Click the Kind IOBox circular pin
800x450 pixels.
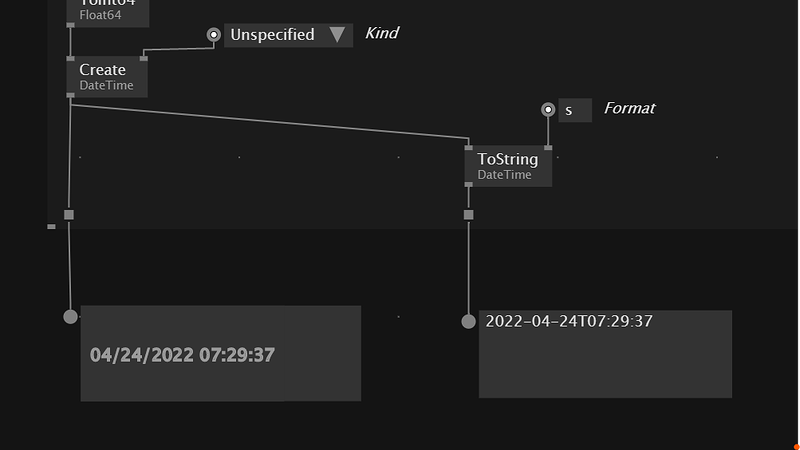pyautogui.click(x=214, y=35)
